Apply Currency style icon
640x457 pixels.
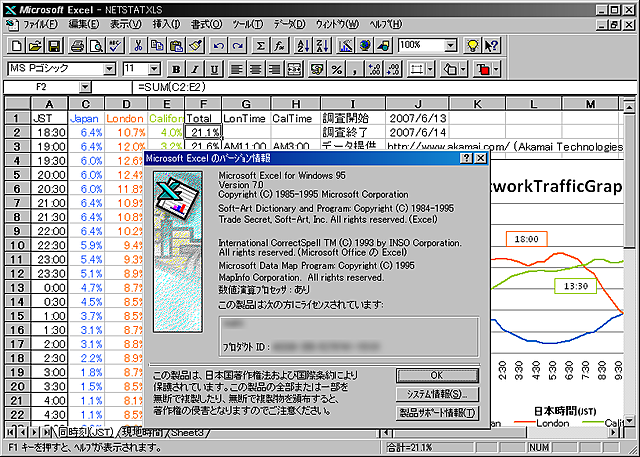click(x=317, y=69)
